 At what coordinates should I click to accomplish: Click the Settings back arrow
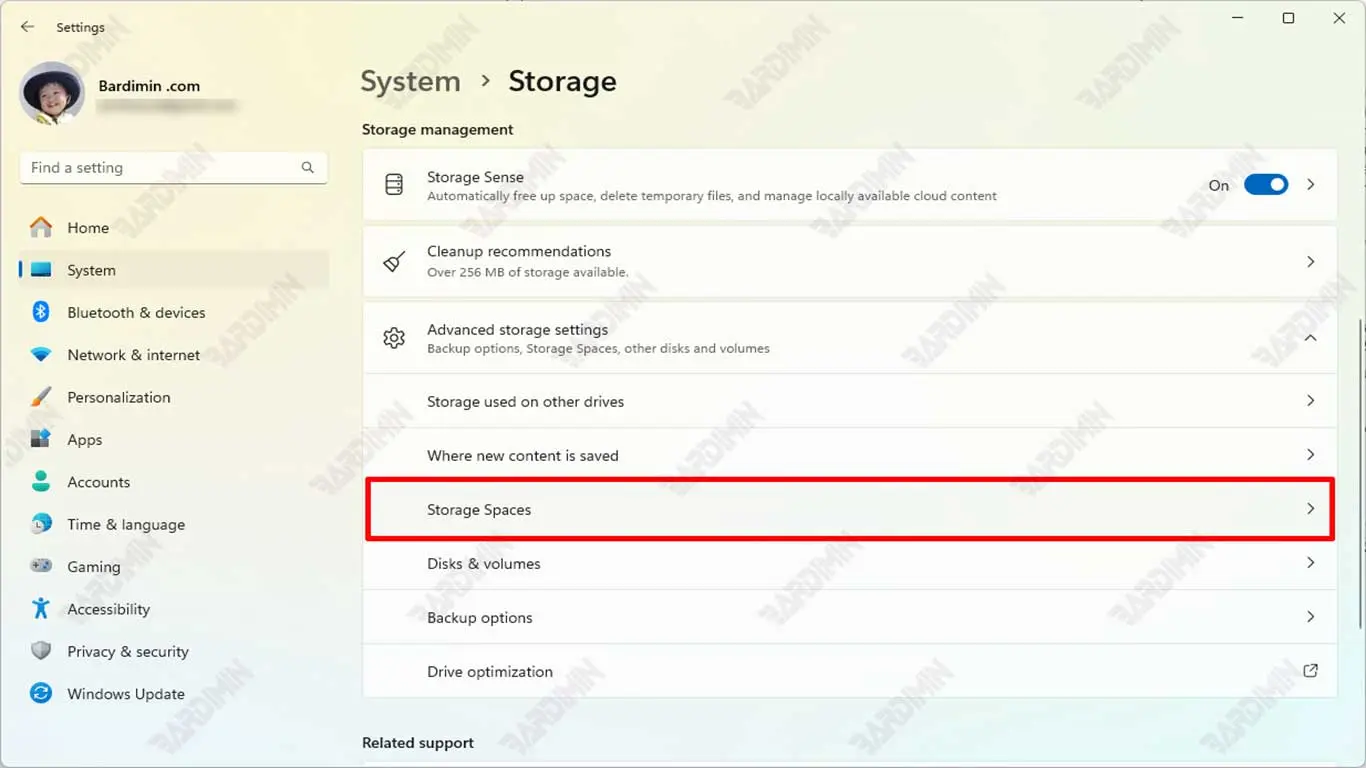27,27
